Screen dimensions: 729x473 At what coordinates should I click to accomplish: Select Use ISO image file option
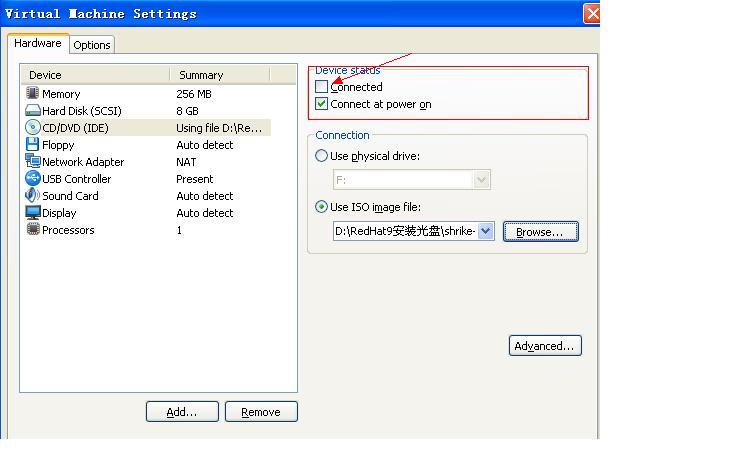(x=321, y=207)
